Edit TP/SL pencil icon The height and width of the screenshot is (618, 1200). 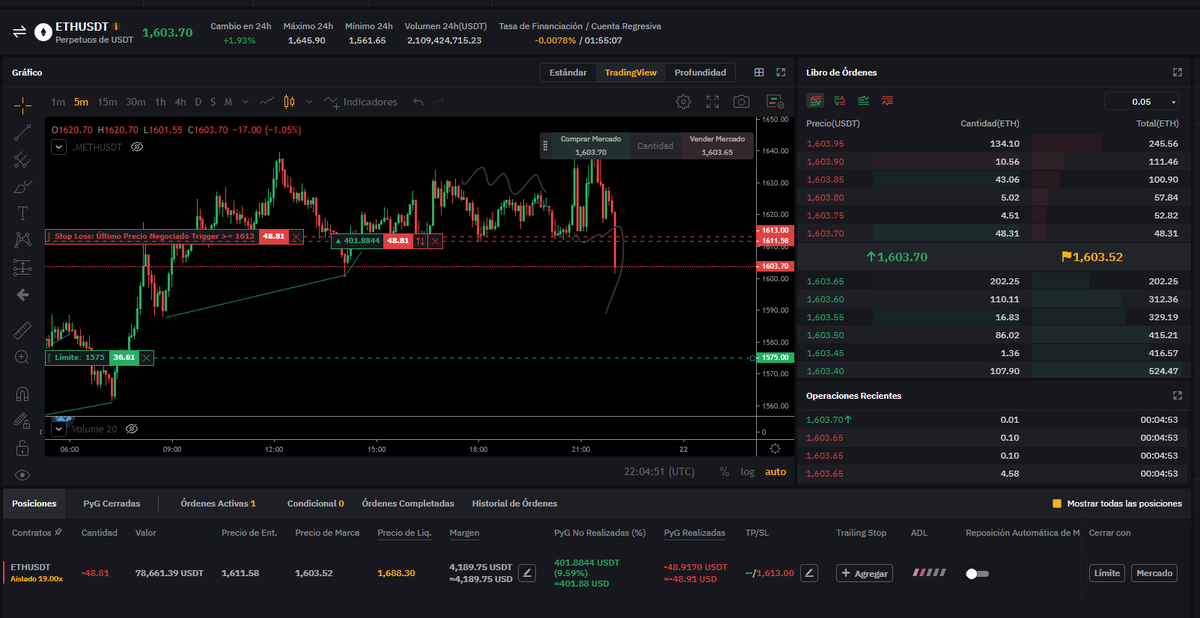tap(810, 573)
